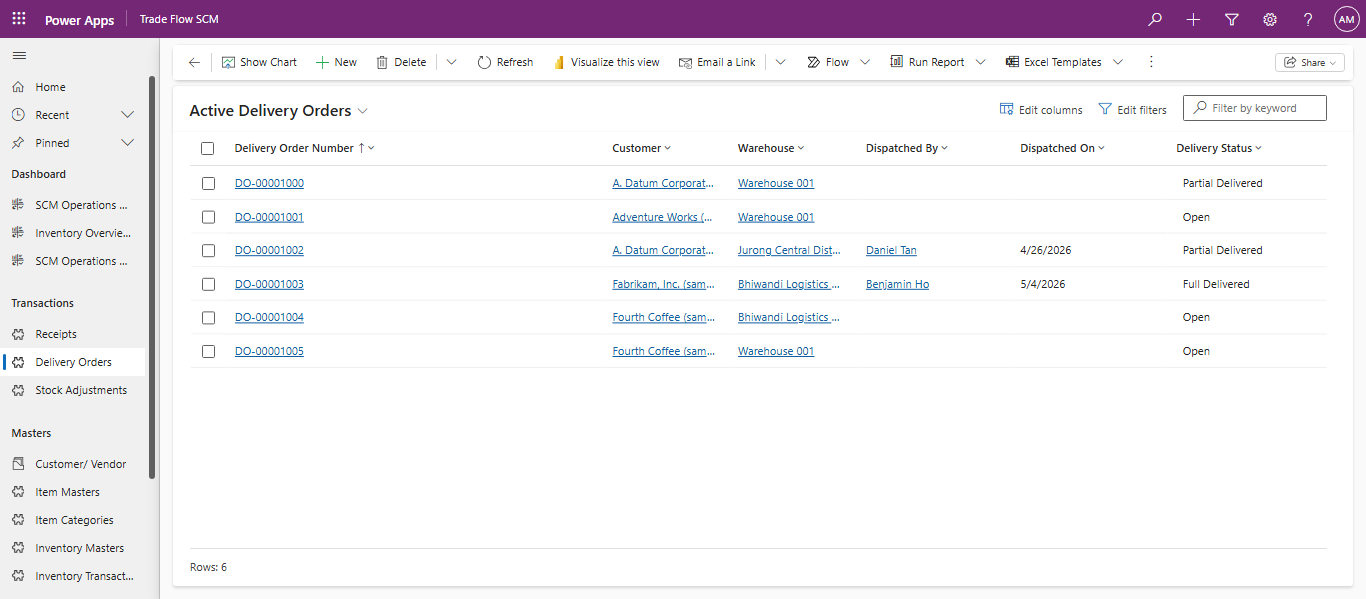Open the AM user account avatar

pyautogui.click(x=1346, y=19)
